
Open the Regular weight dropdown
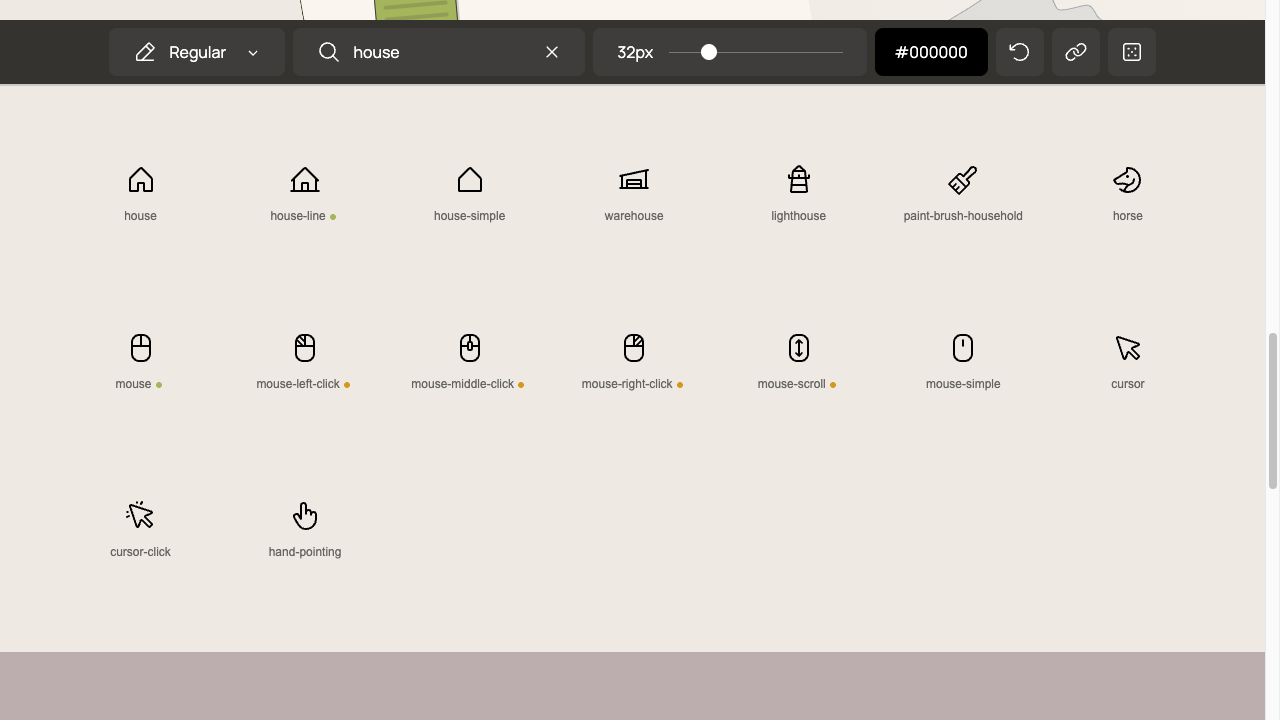coord(197,52)
